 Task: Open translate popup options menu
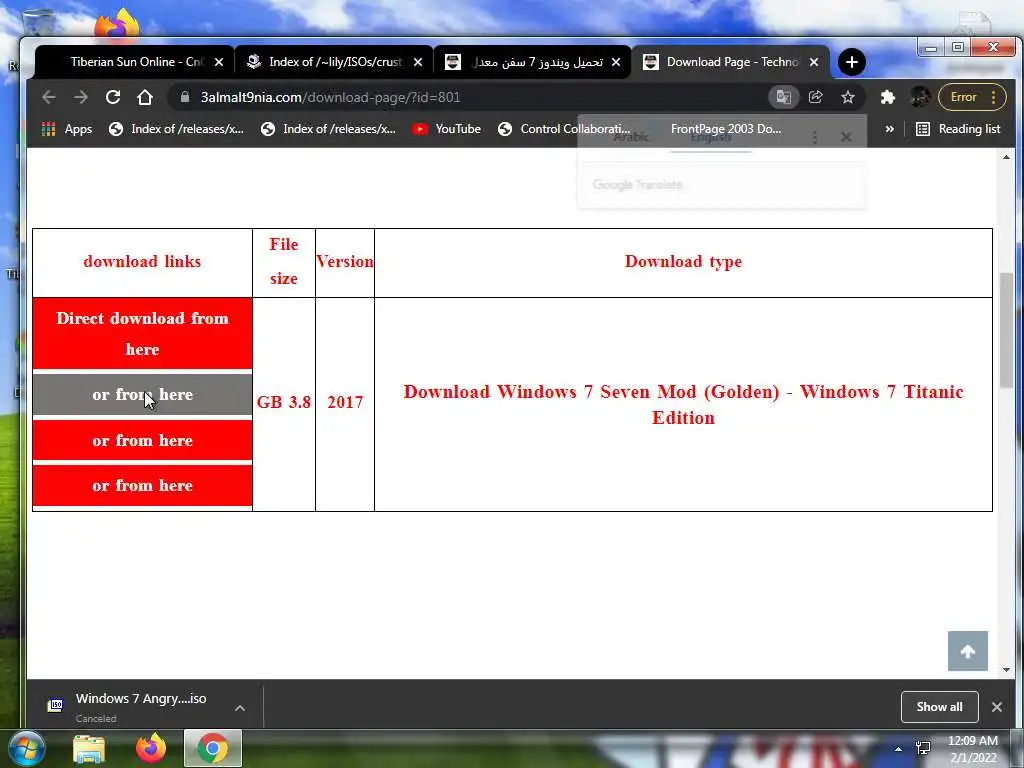[x=814, y=137]
